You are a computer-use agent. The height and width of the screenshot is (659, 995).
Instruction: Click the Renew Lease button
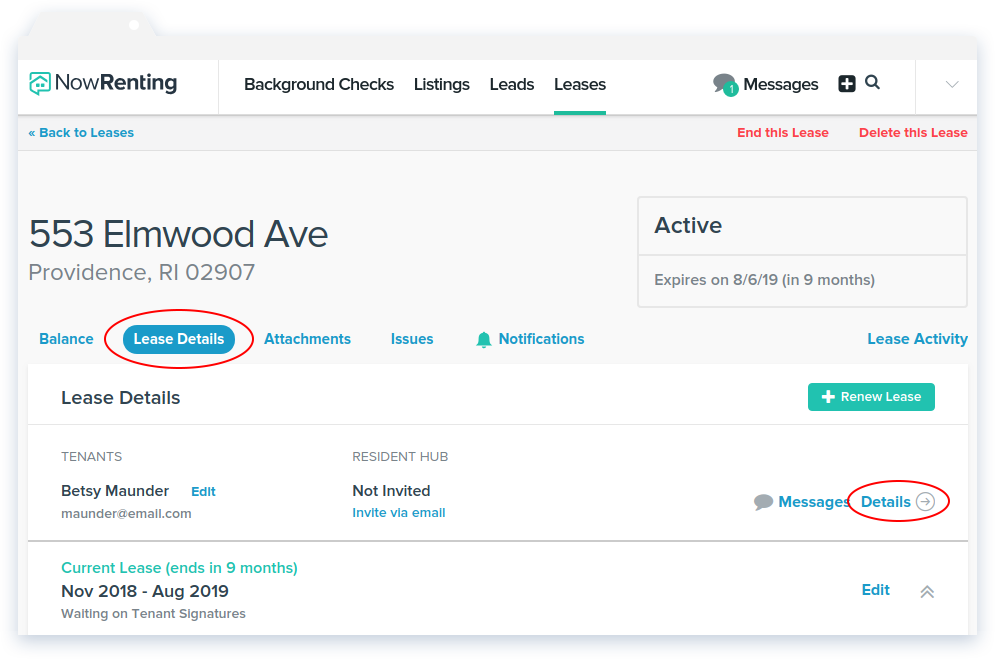tap(871, 397)
